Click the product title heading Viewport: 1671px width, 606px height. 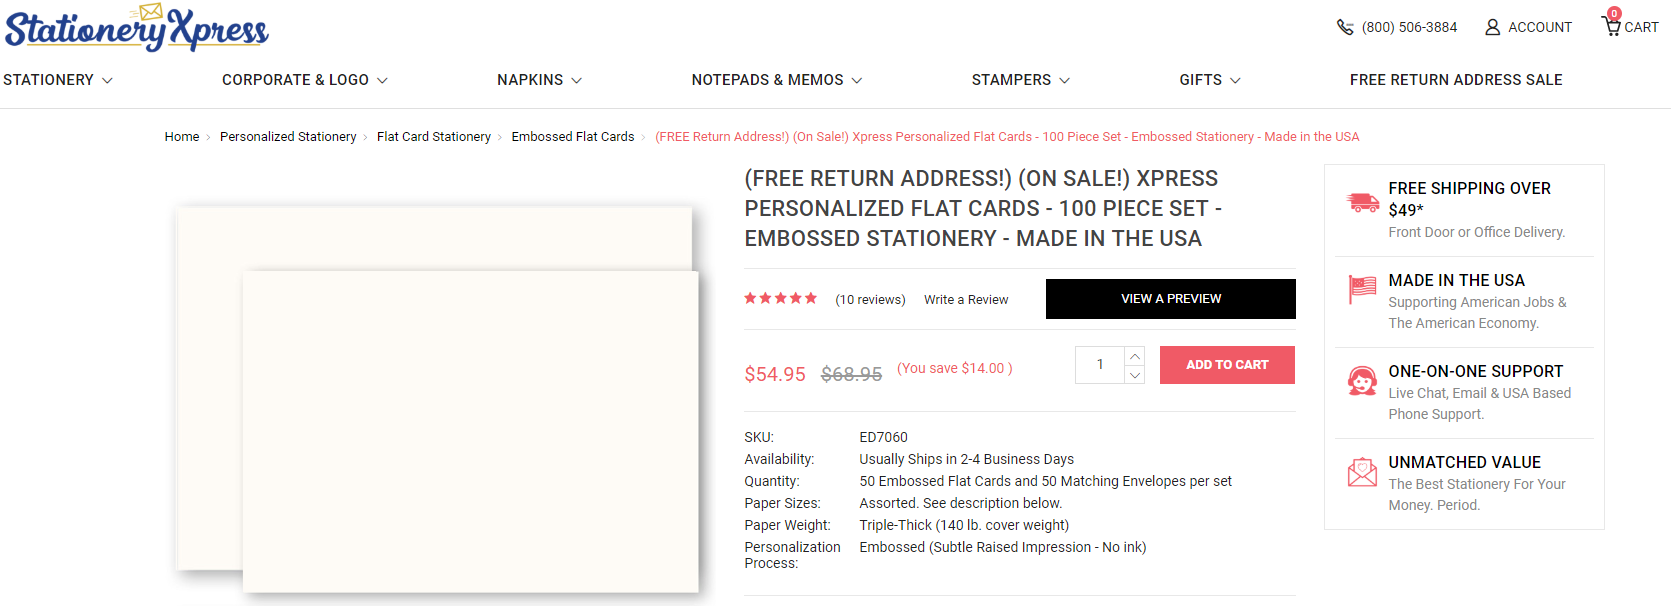[983, 208]
